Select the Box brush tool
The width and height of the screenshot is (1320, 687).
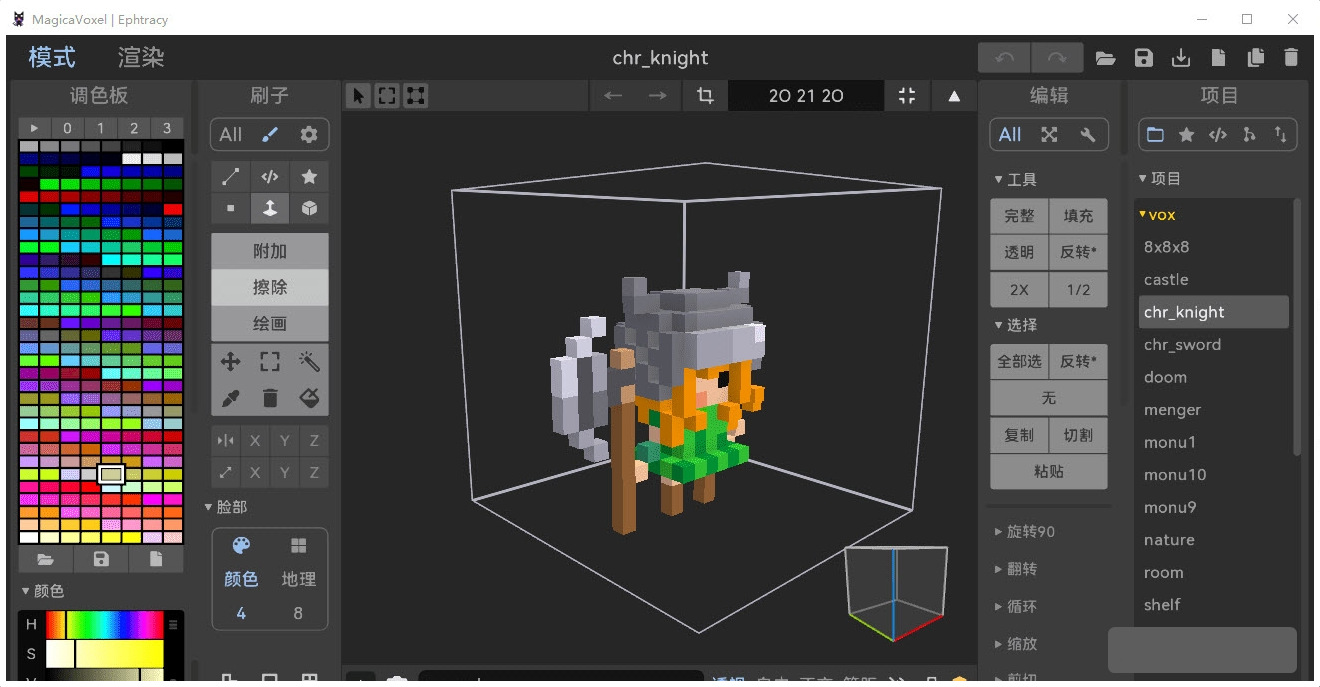[309, 208]
